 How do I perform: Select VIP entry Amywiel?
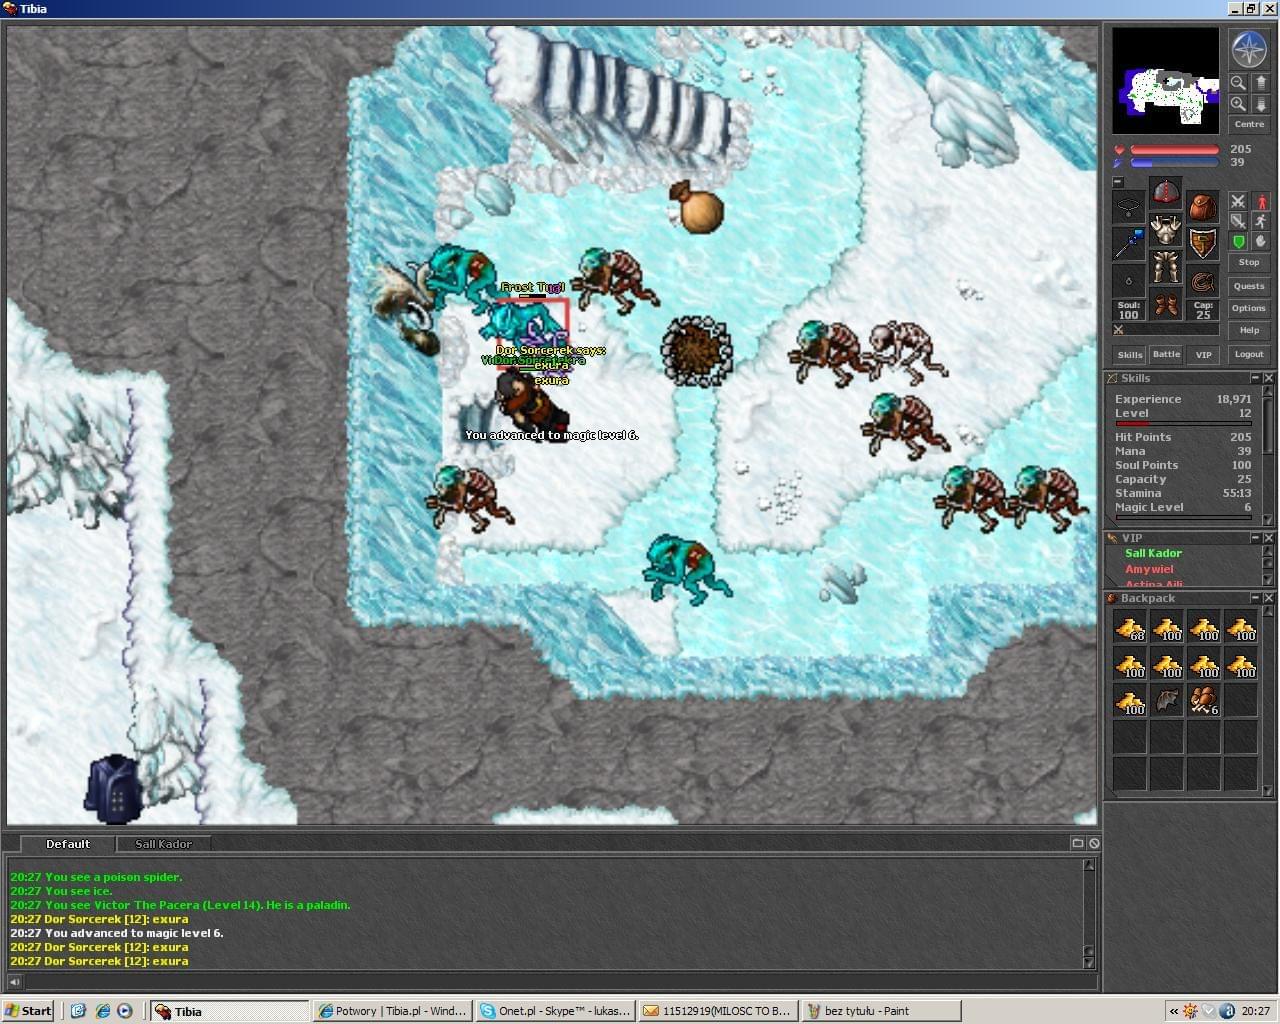tap(1149, 569)
